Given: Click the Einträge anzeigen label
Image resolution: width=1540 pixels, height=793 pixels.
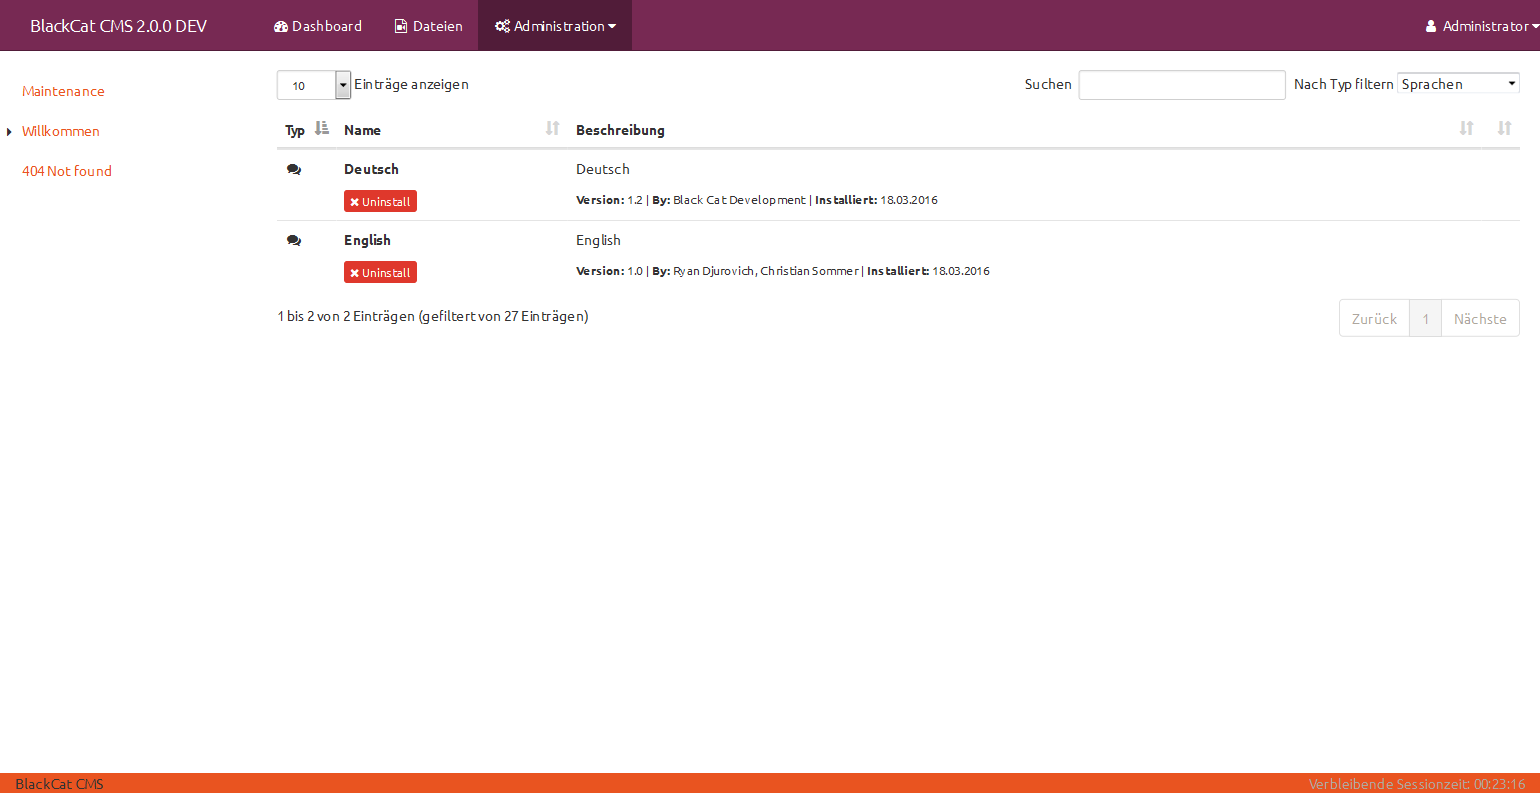Looking at the screenshot, I should [x=411, y=84].
